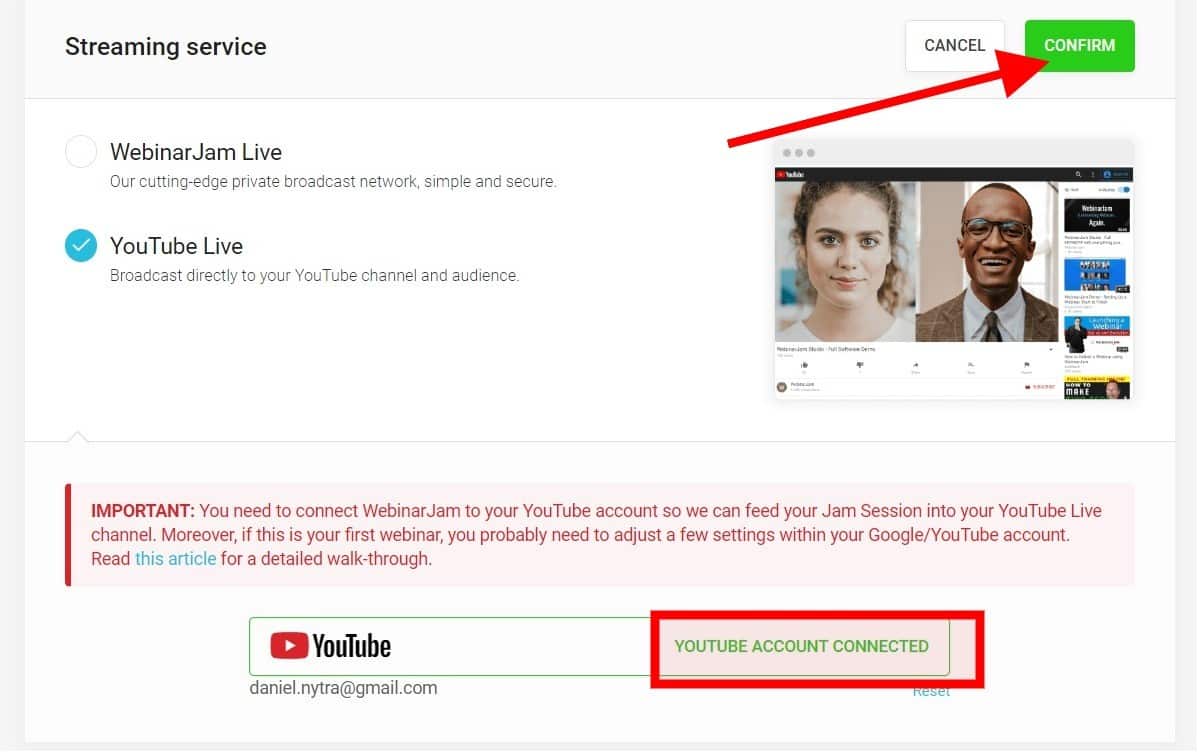This screenshot has height=752, width=1198.
Task: Click the YouTube logo in connection box
Action: point(330,646)
